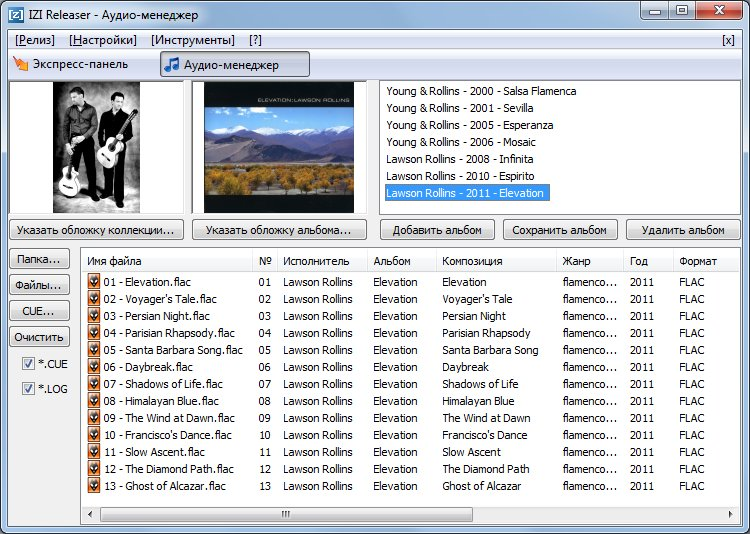Click the scrollbar left arrow
Viewport: 750px width, 534px height.
click(90, 514)
